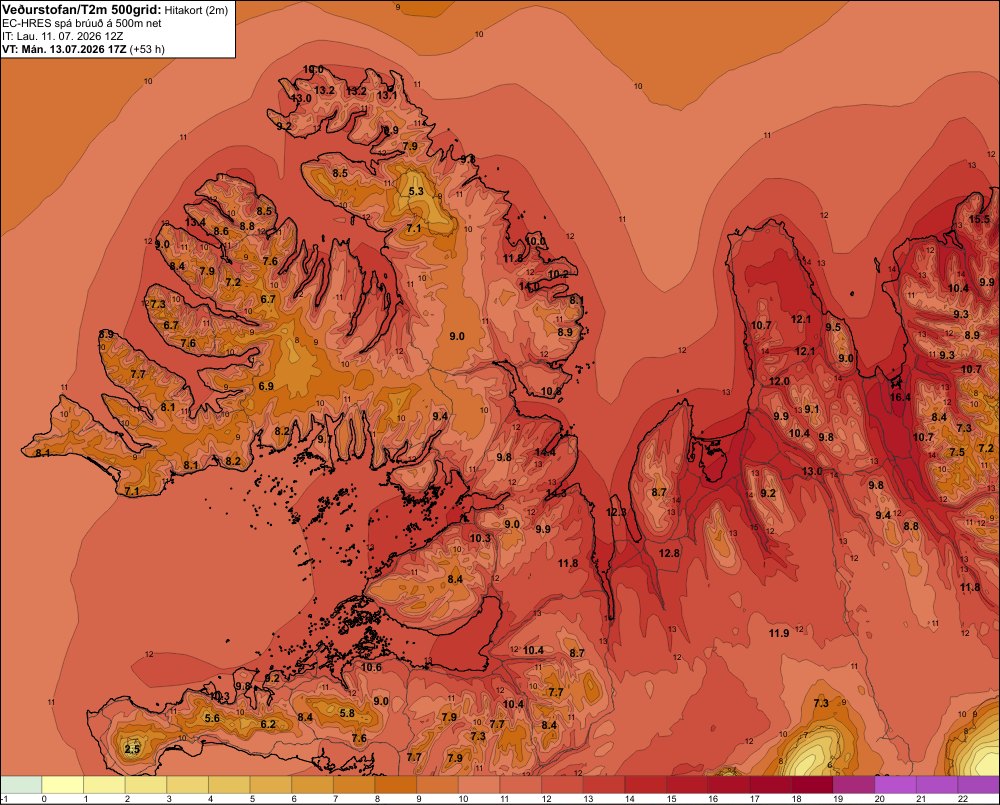
Task: Click the 2.5 temperature label on the glacier
Action: [132, 749]
